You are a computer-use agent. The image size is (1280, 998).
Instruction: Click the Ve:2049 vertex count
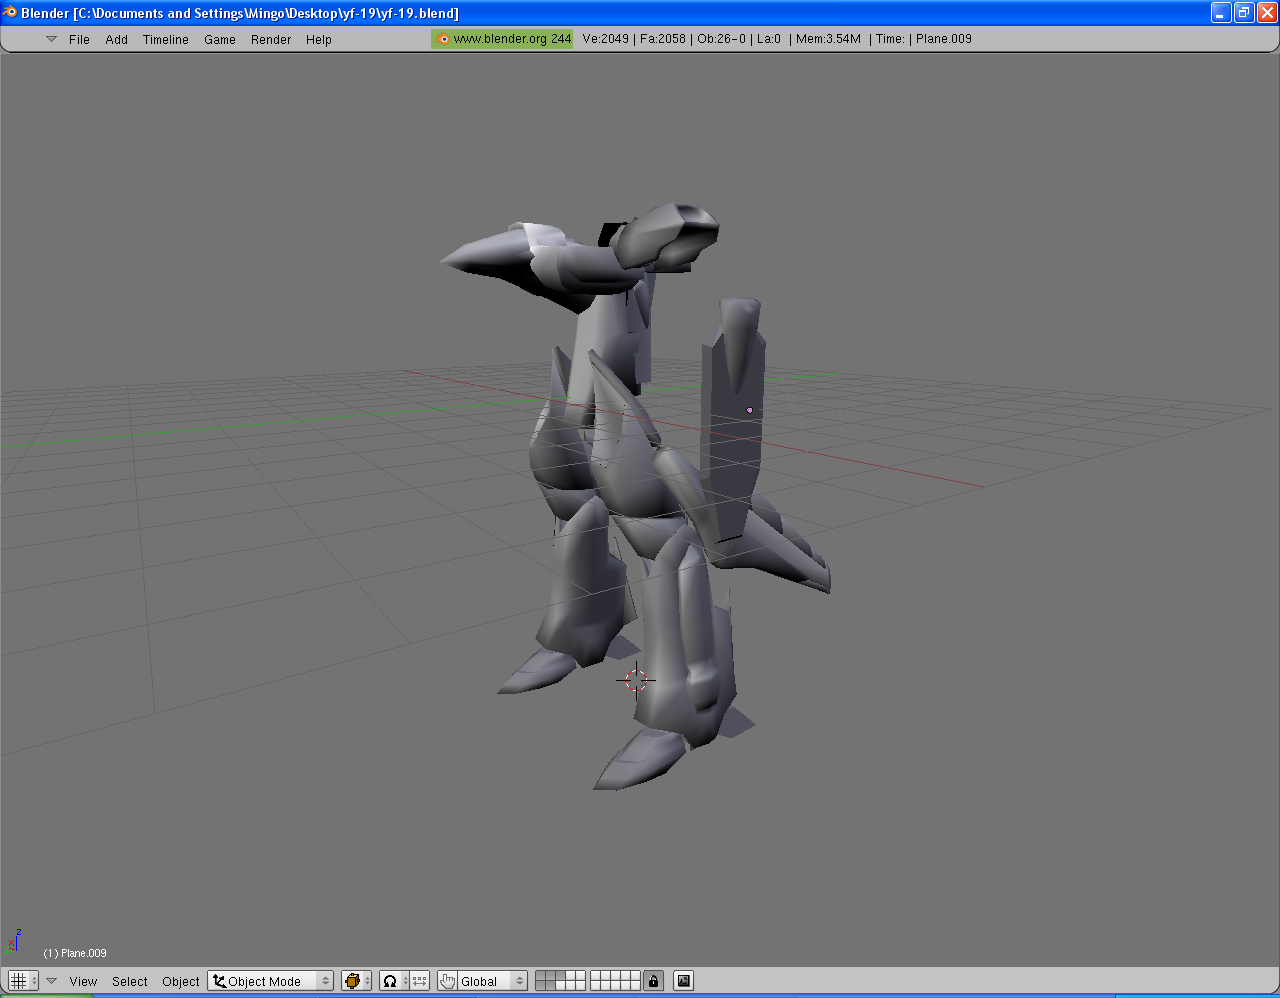point(606,39)
